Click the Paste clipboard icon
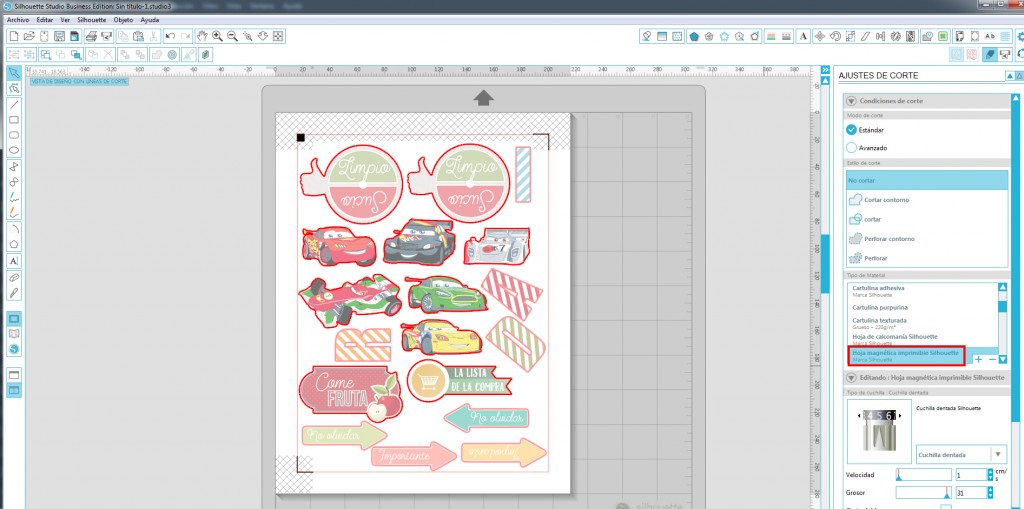 click(x=138, y=36)
